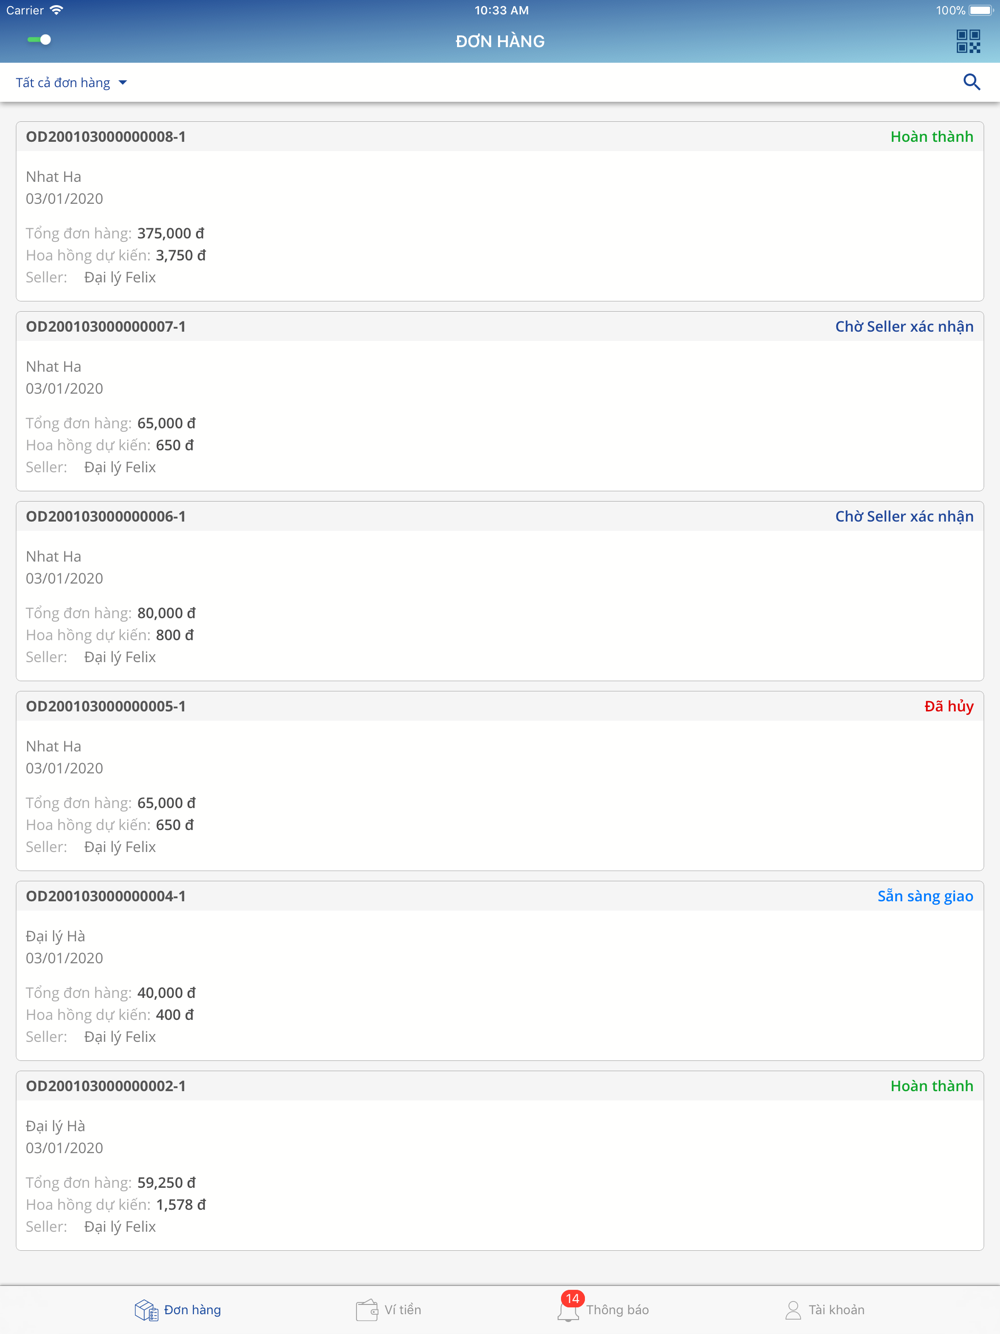Viewport: 1000px width, 1334px height.
Task: Toggle the switch in the header
Action: (x=39, y=40)
